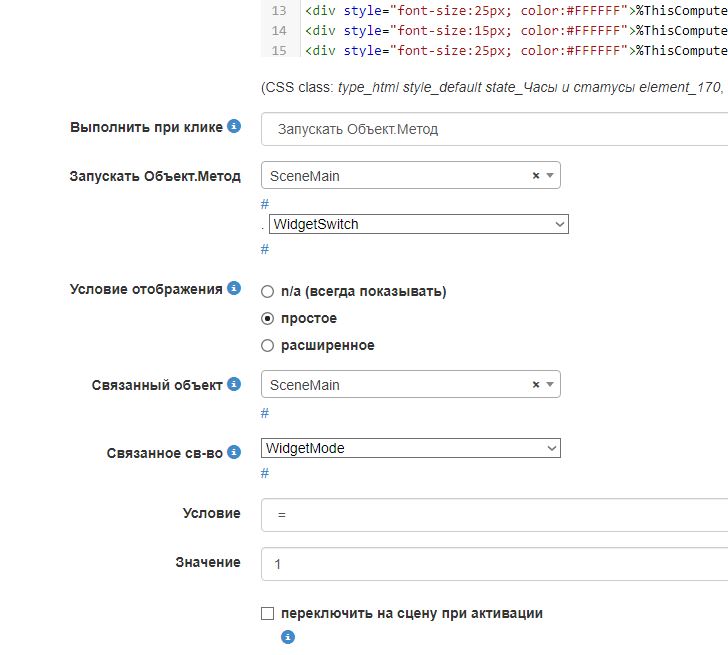Viewport: 728px width, 655px height.
Task: Click info icon next to "Связанное св-во"
Action: point(234,452)
